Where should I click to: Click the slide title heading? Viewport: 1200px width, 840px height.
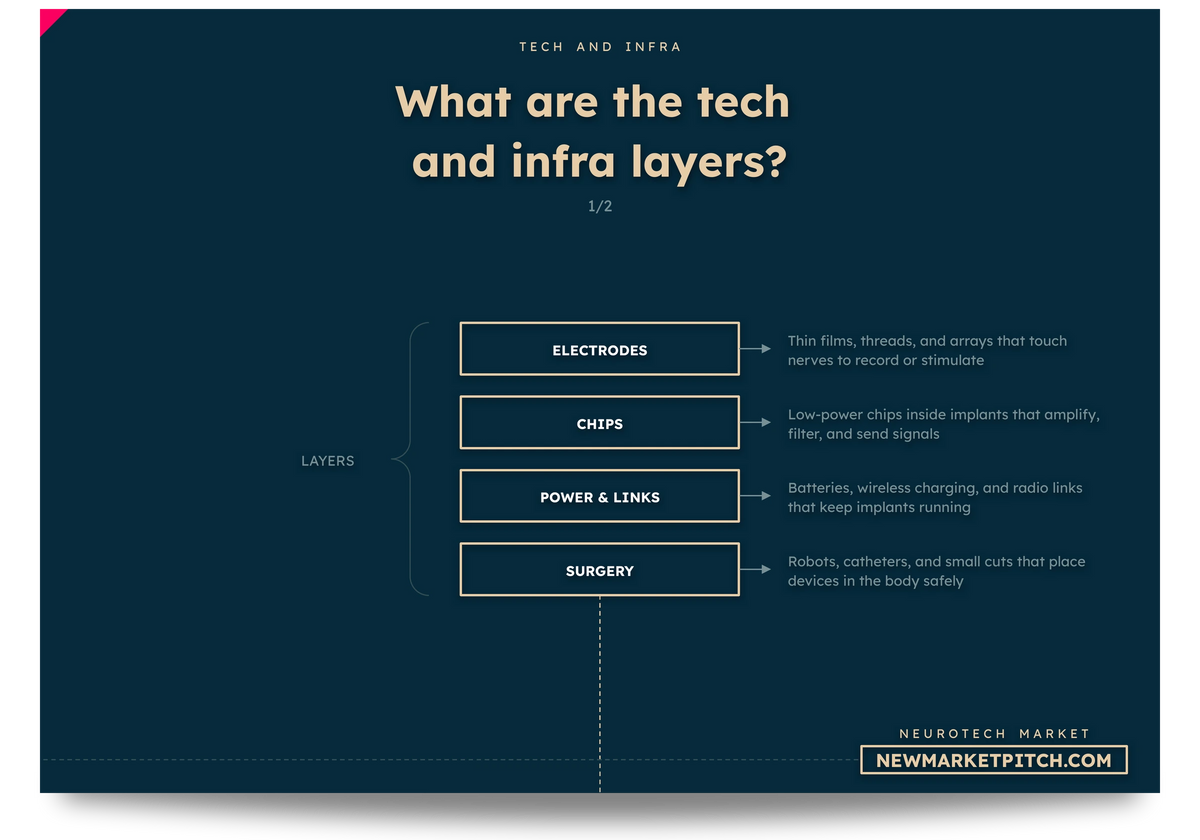[x=593, y=132]
